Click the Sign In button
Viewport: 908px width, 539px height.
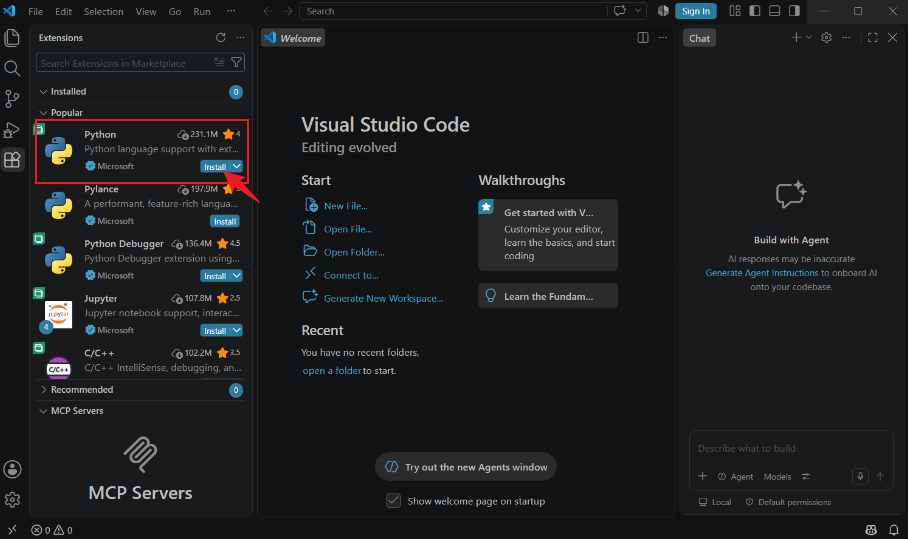(x=695, y=11)
